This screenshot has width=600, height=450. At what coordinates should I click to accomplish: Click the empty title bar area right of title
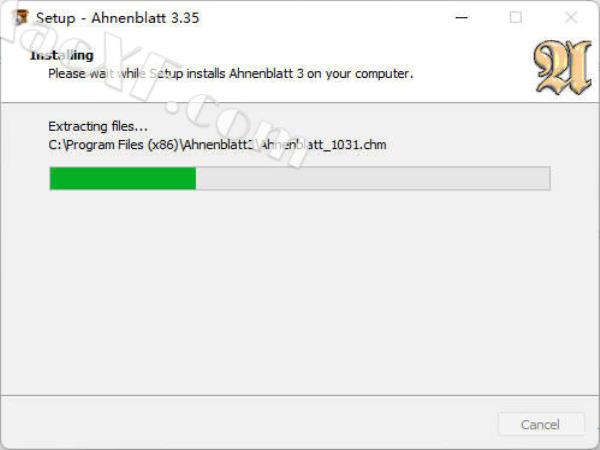click(325, 17)
